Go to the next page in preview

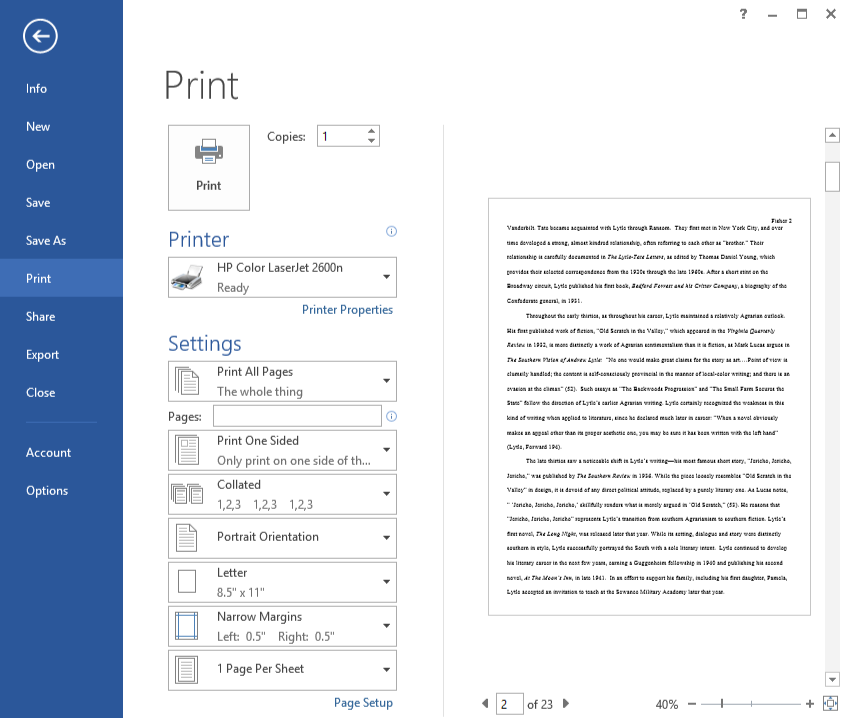566,704
